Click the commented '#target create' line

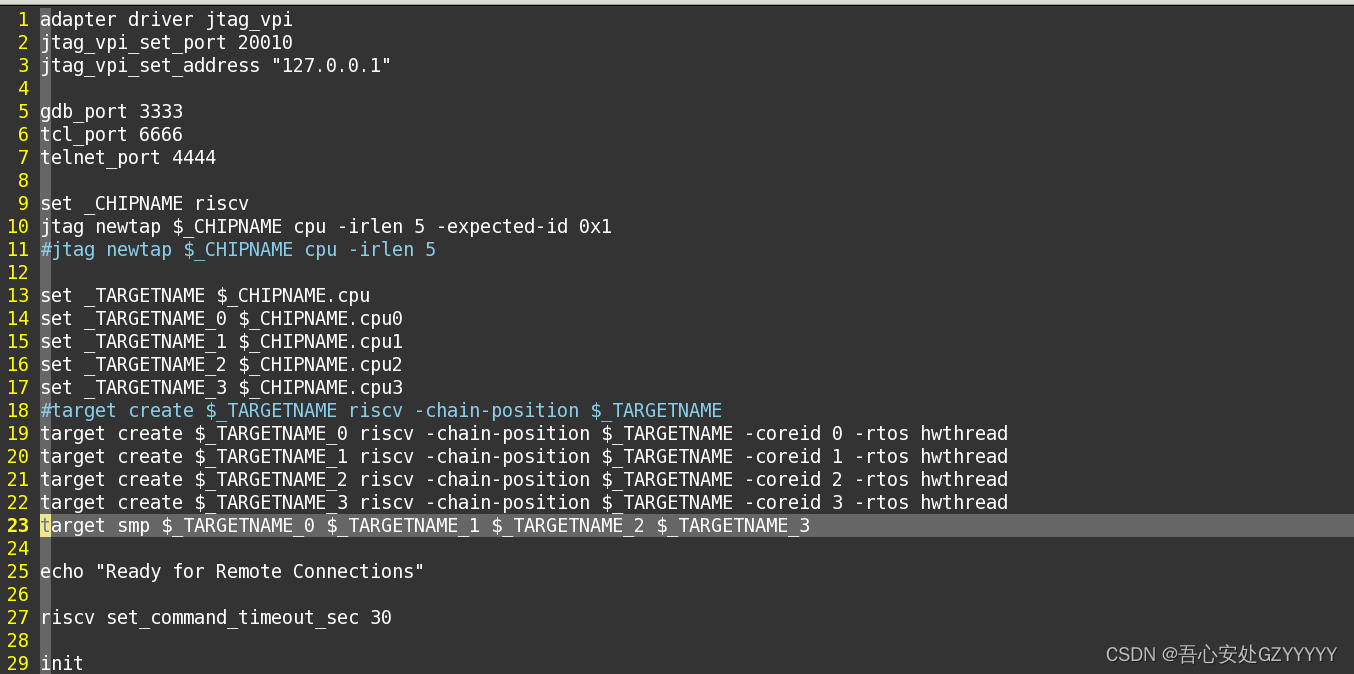(381, 410)
